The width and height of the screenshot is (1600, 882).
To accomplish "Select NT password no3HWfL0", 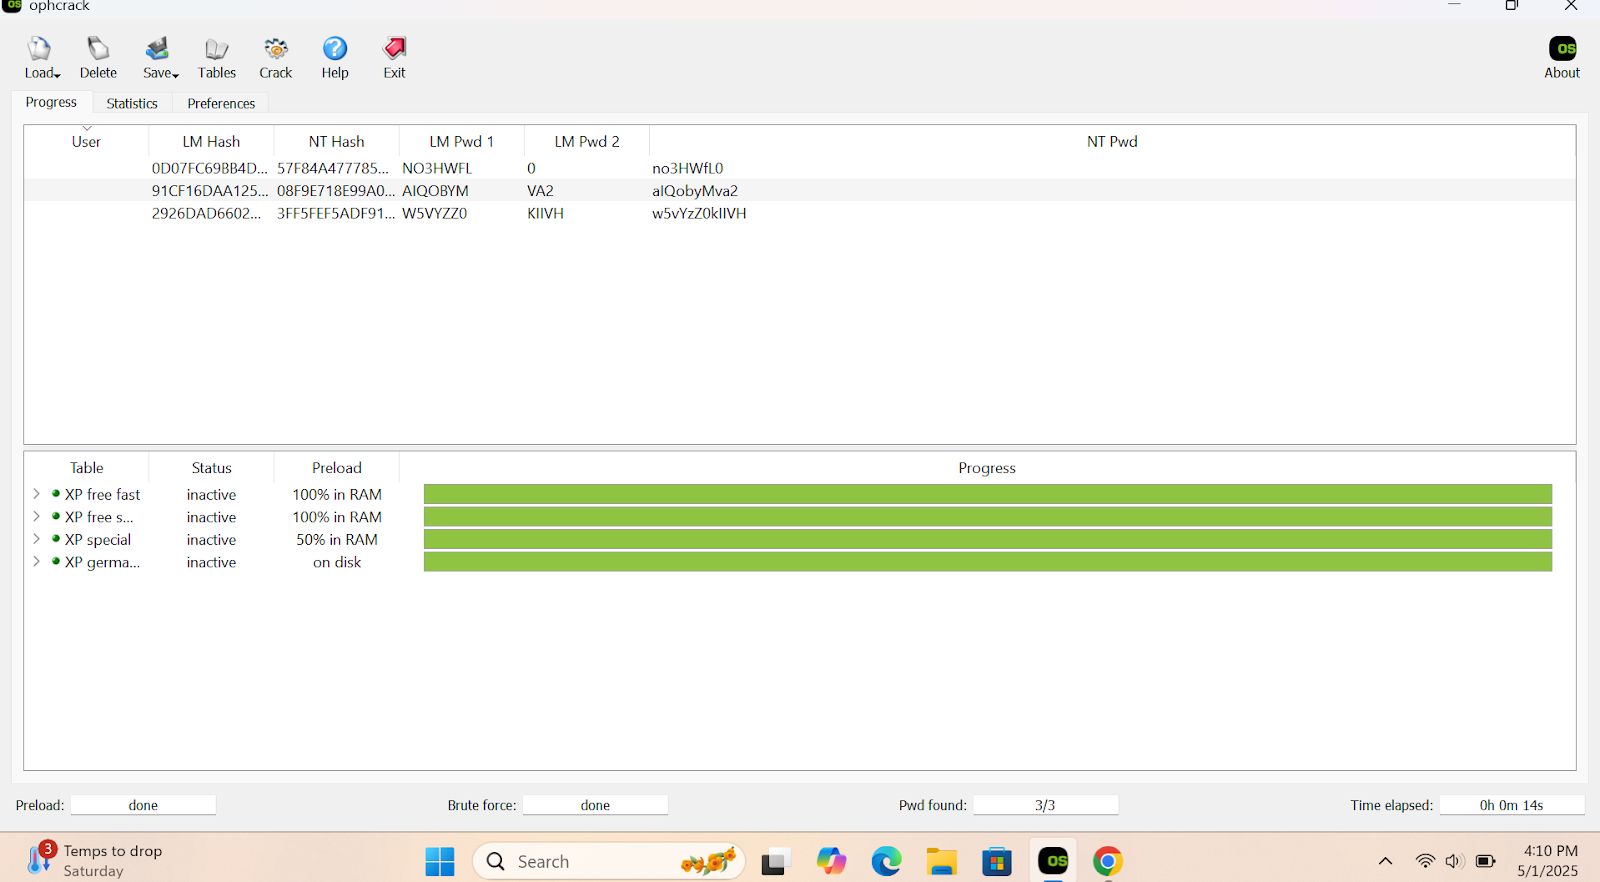I will click(x=688, y=168).
